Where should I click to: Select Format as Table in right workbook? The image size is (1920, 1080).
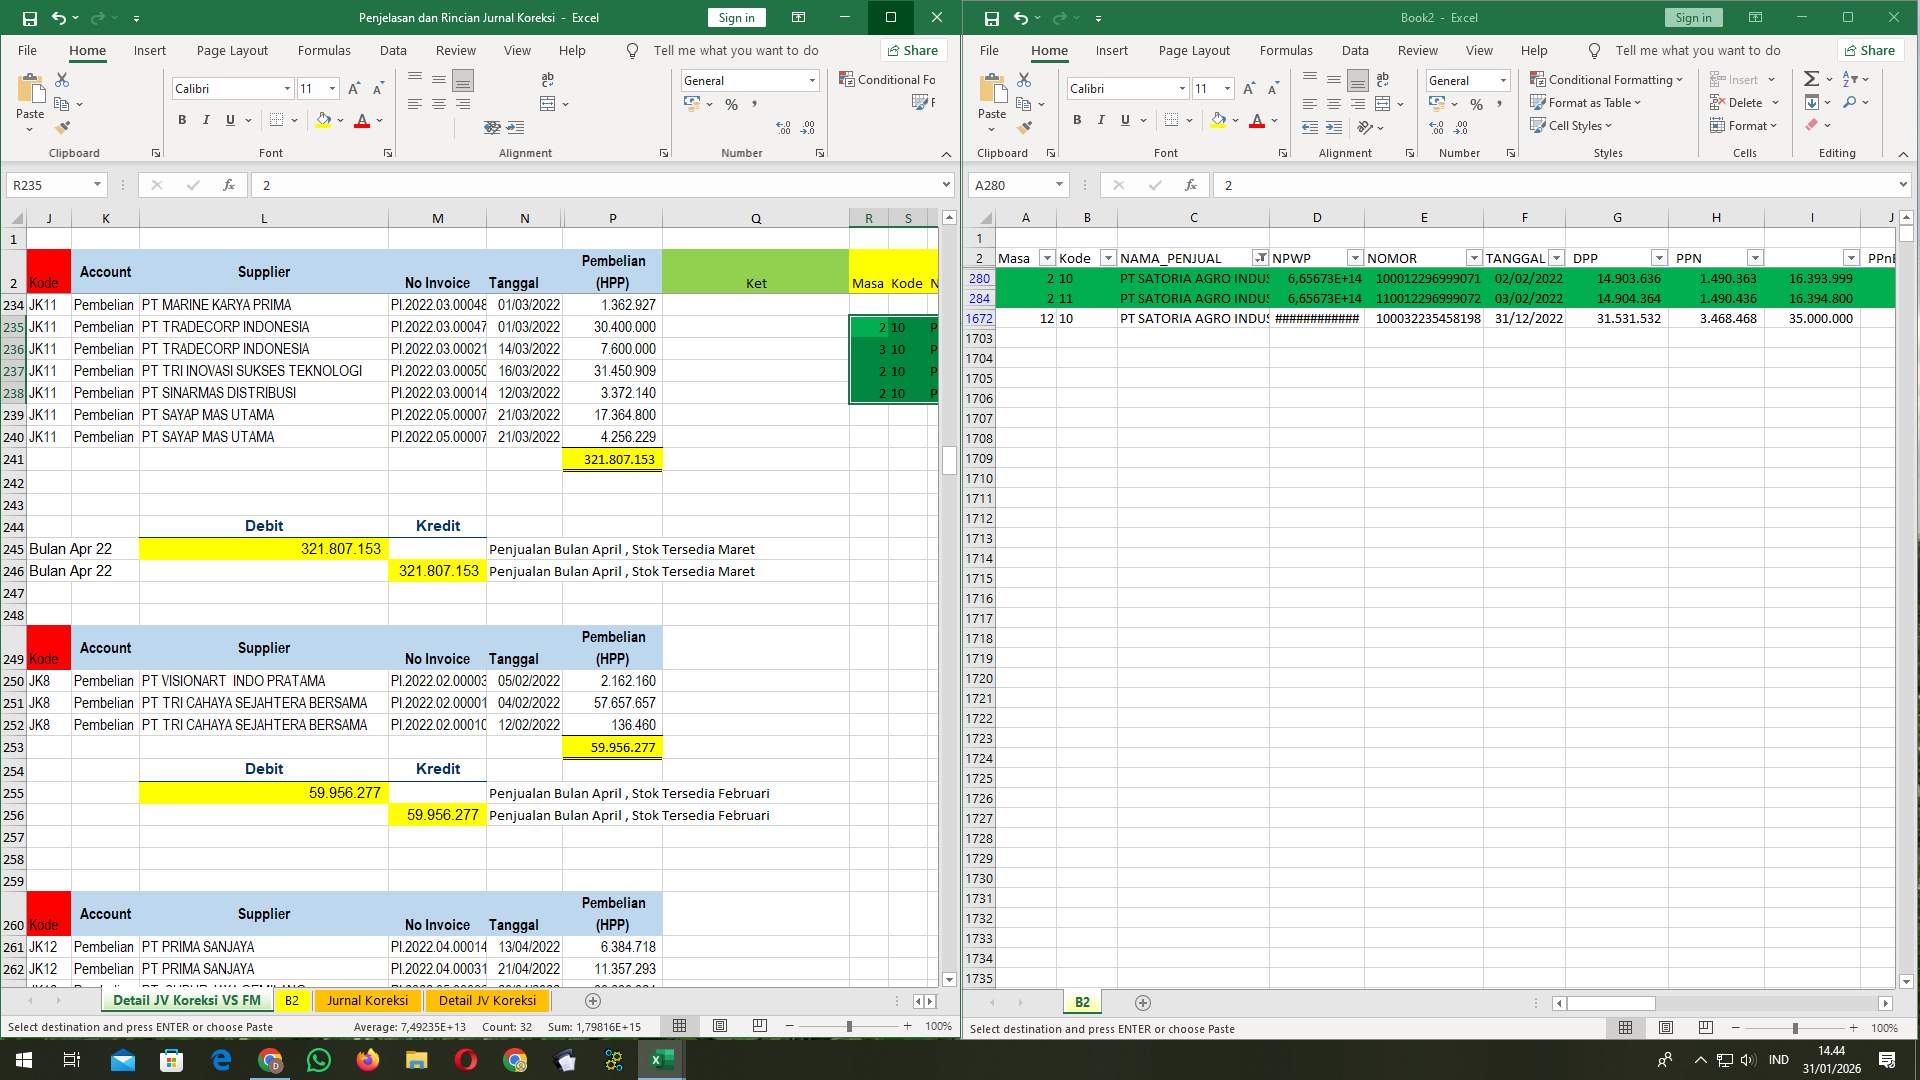1585,102
